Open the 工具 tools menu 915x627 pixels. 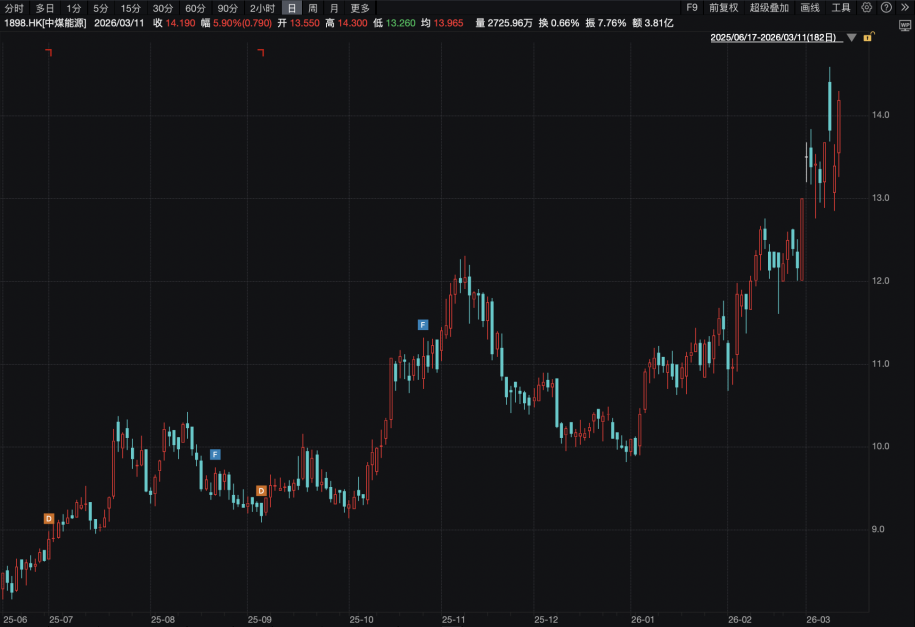(841, 8)
